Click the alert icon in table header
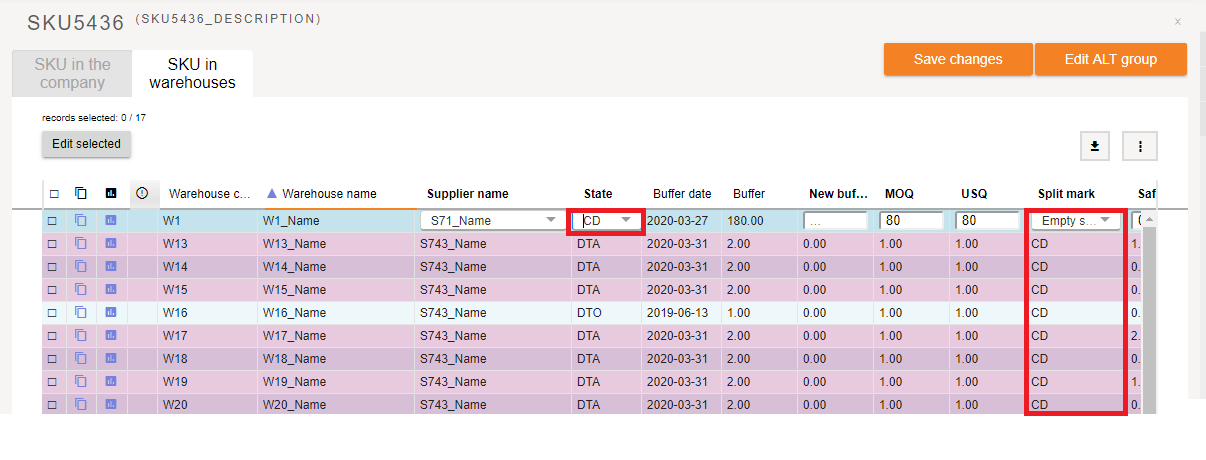 [142, 193]
